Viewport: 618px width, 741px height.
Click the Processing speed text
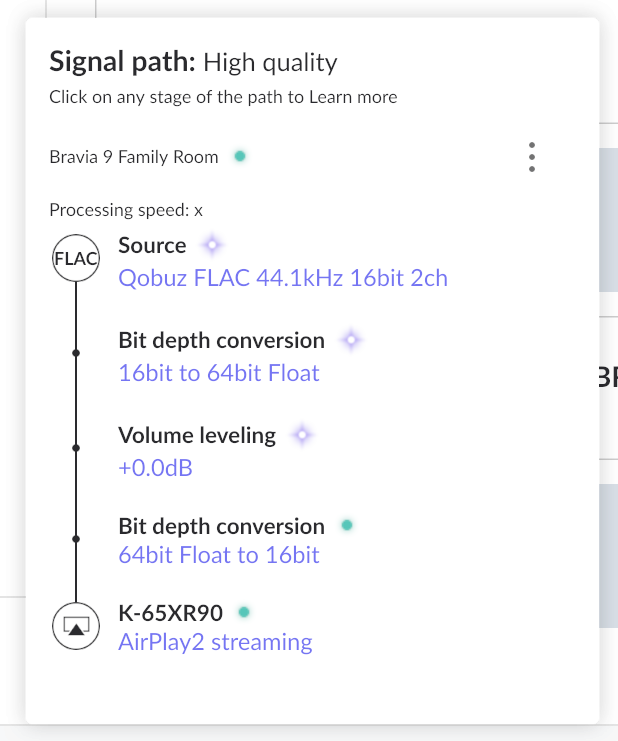pyautogui.click(x=126, y=210)
